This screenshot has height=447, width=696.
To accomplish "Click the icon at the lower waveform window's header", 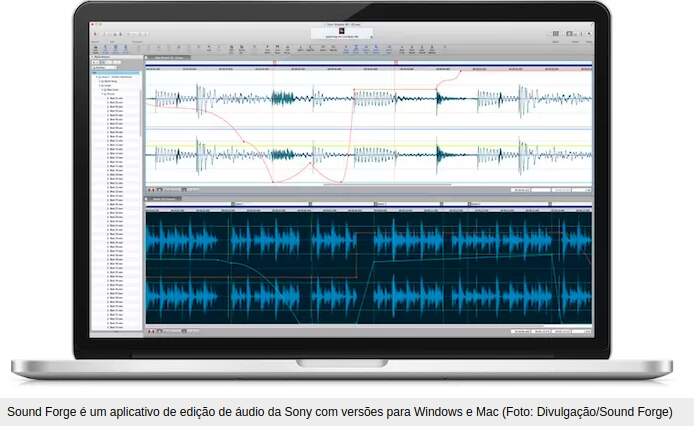I will pos(148,198).
